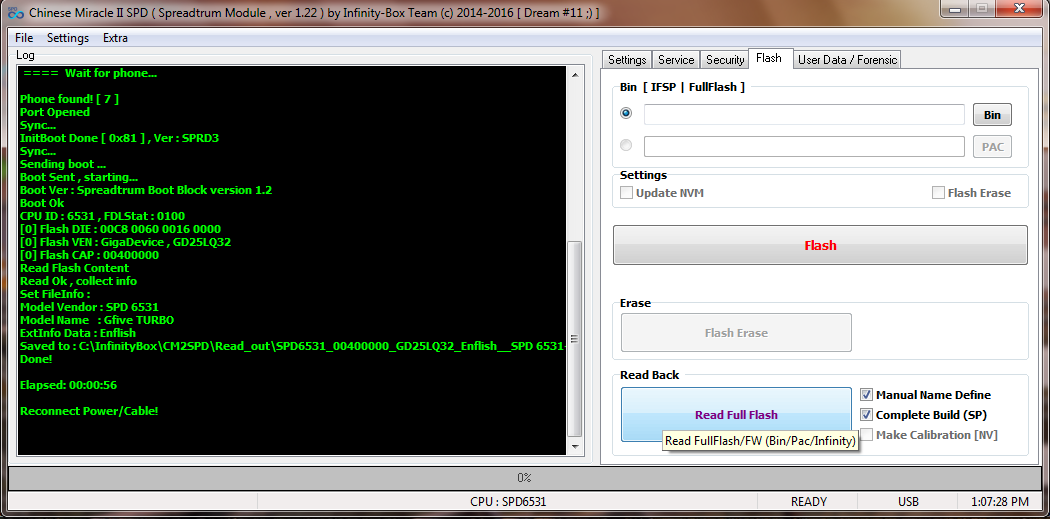Click the Read Full Flash button
Viewport: 1050px width, 519px height.
736,415
